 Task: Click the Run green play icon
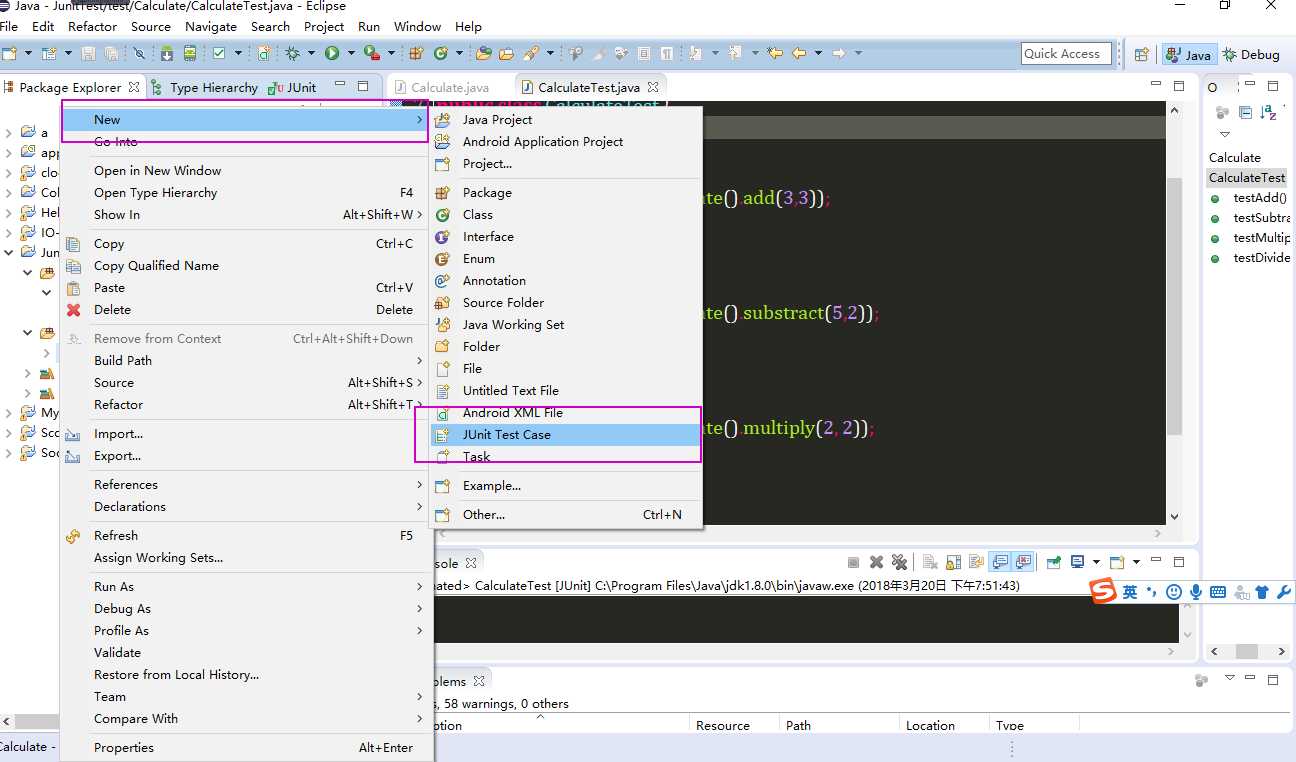(x=331, y=53)
